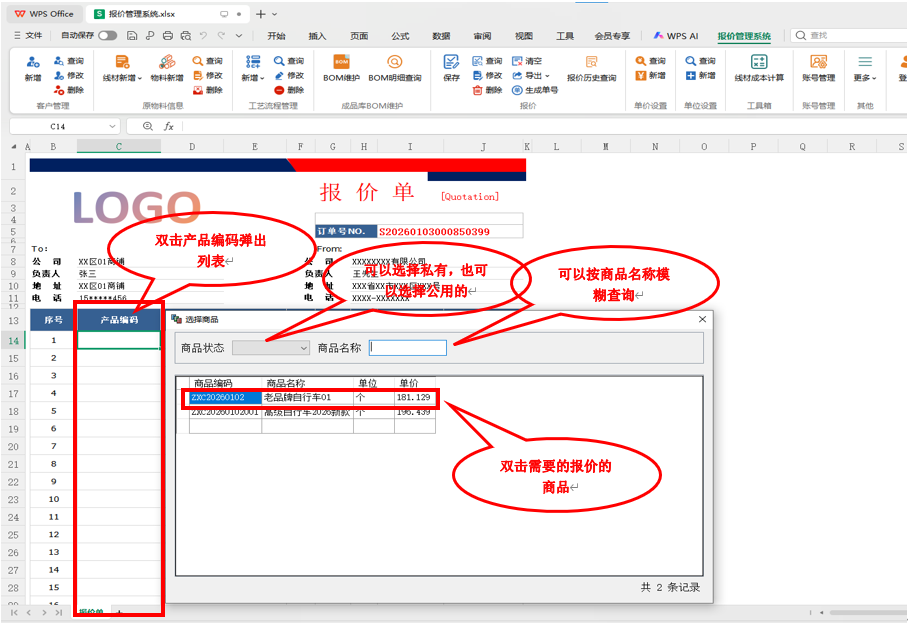Expand the 商品状态 dropdown
908x623 pixels.
270,348
